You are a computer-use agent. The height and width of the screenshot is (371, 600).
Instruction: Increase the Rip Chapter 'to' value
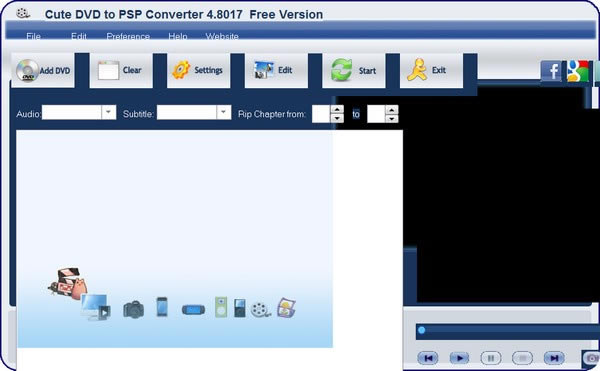click(391, 109)
